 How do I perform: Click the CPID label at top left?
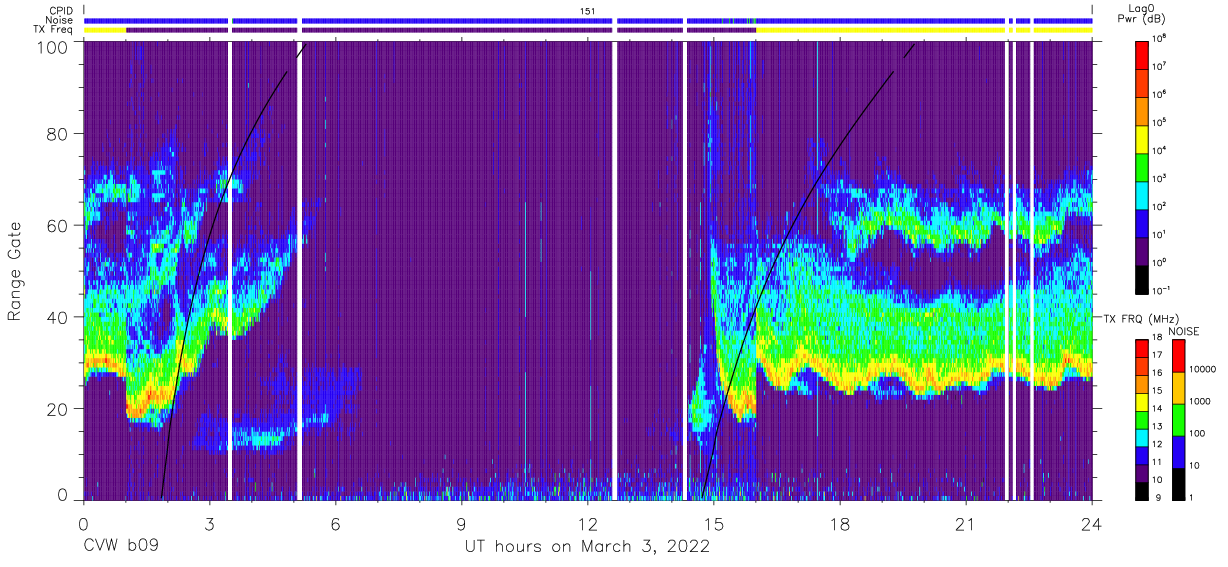(59, 10)
